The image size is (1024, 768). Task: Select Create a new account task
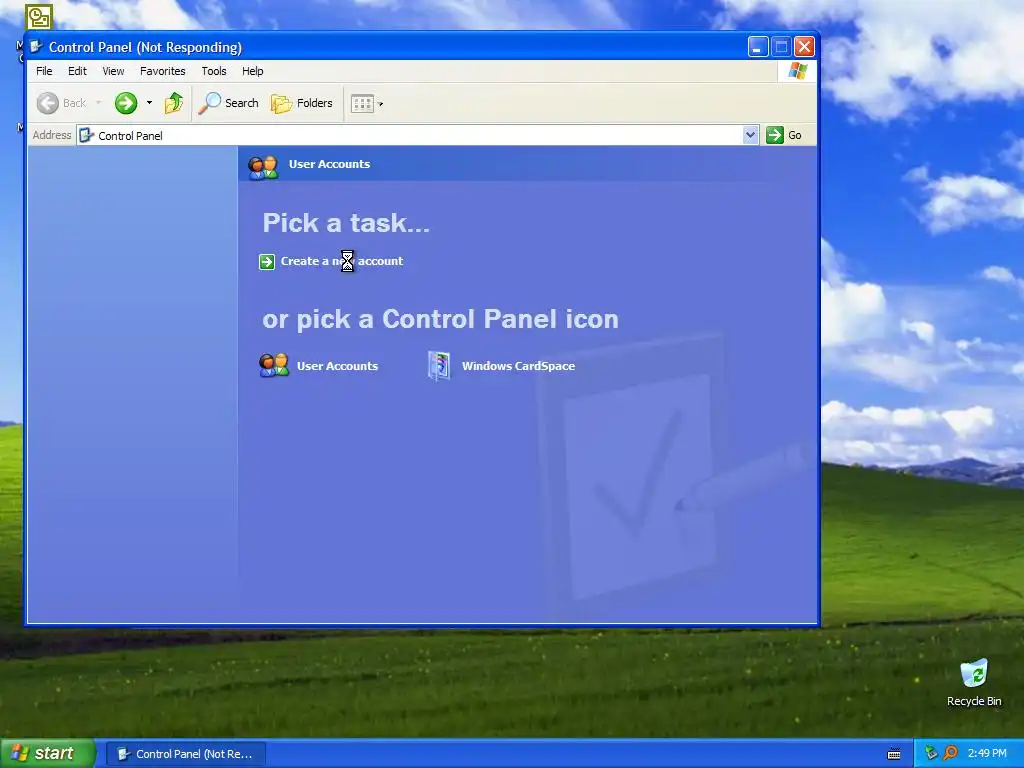[342, 261]
